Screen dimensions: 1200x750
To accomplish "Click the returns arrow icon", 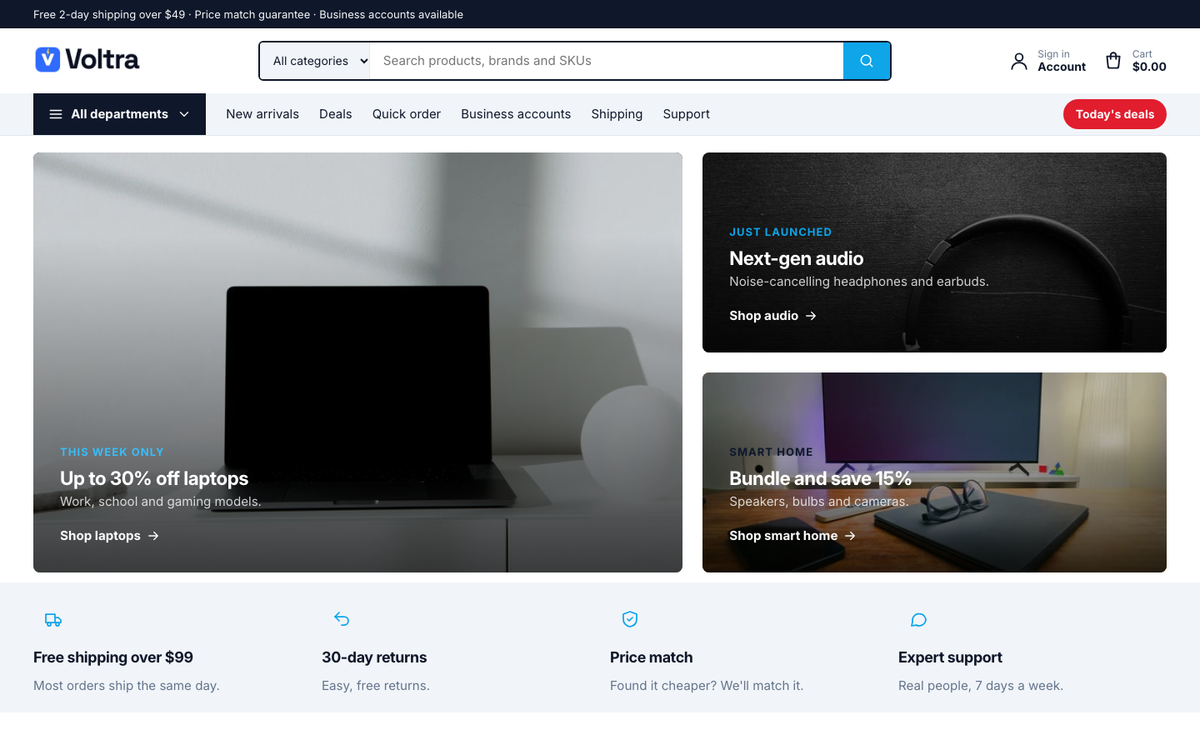I will [341, 620].
